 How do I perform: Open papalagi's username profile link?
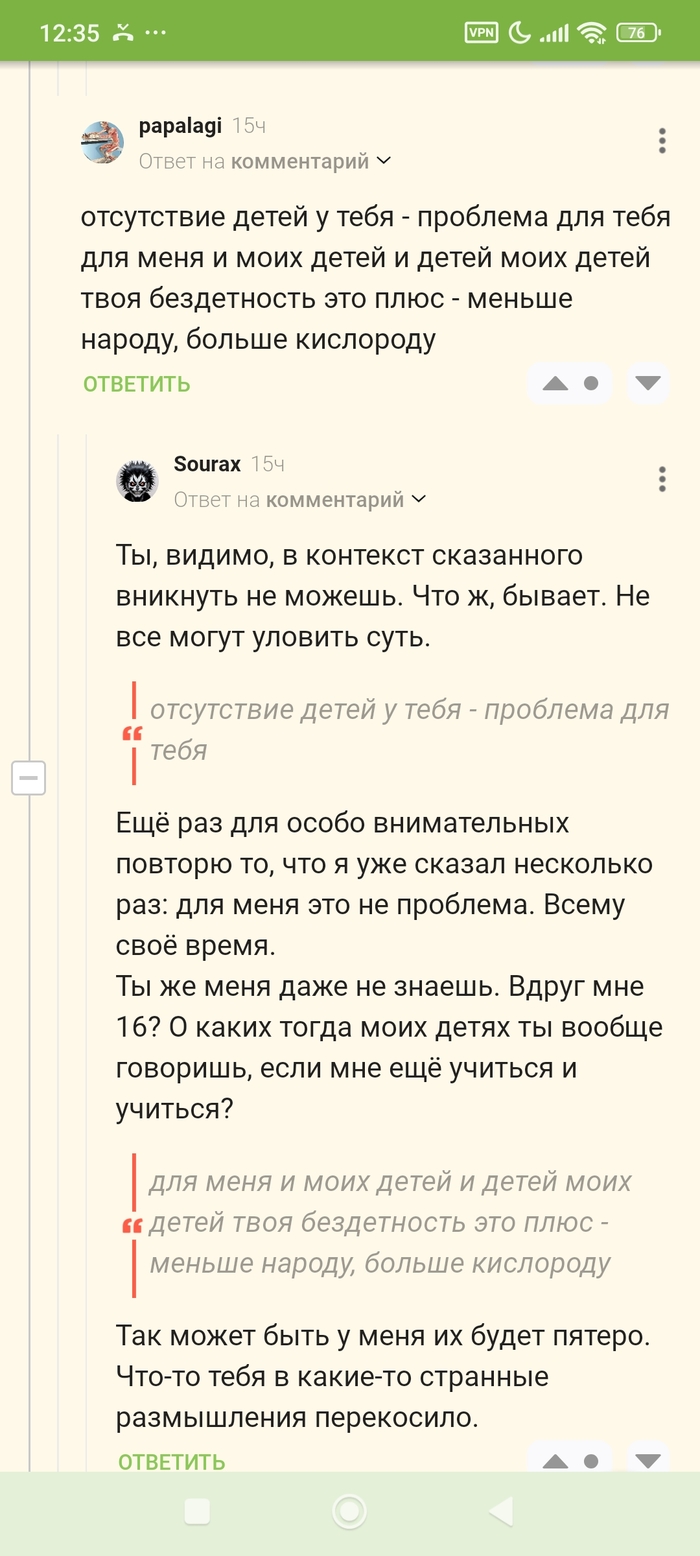point(180,126)
